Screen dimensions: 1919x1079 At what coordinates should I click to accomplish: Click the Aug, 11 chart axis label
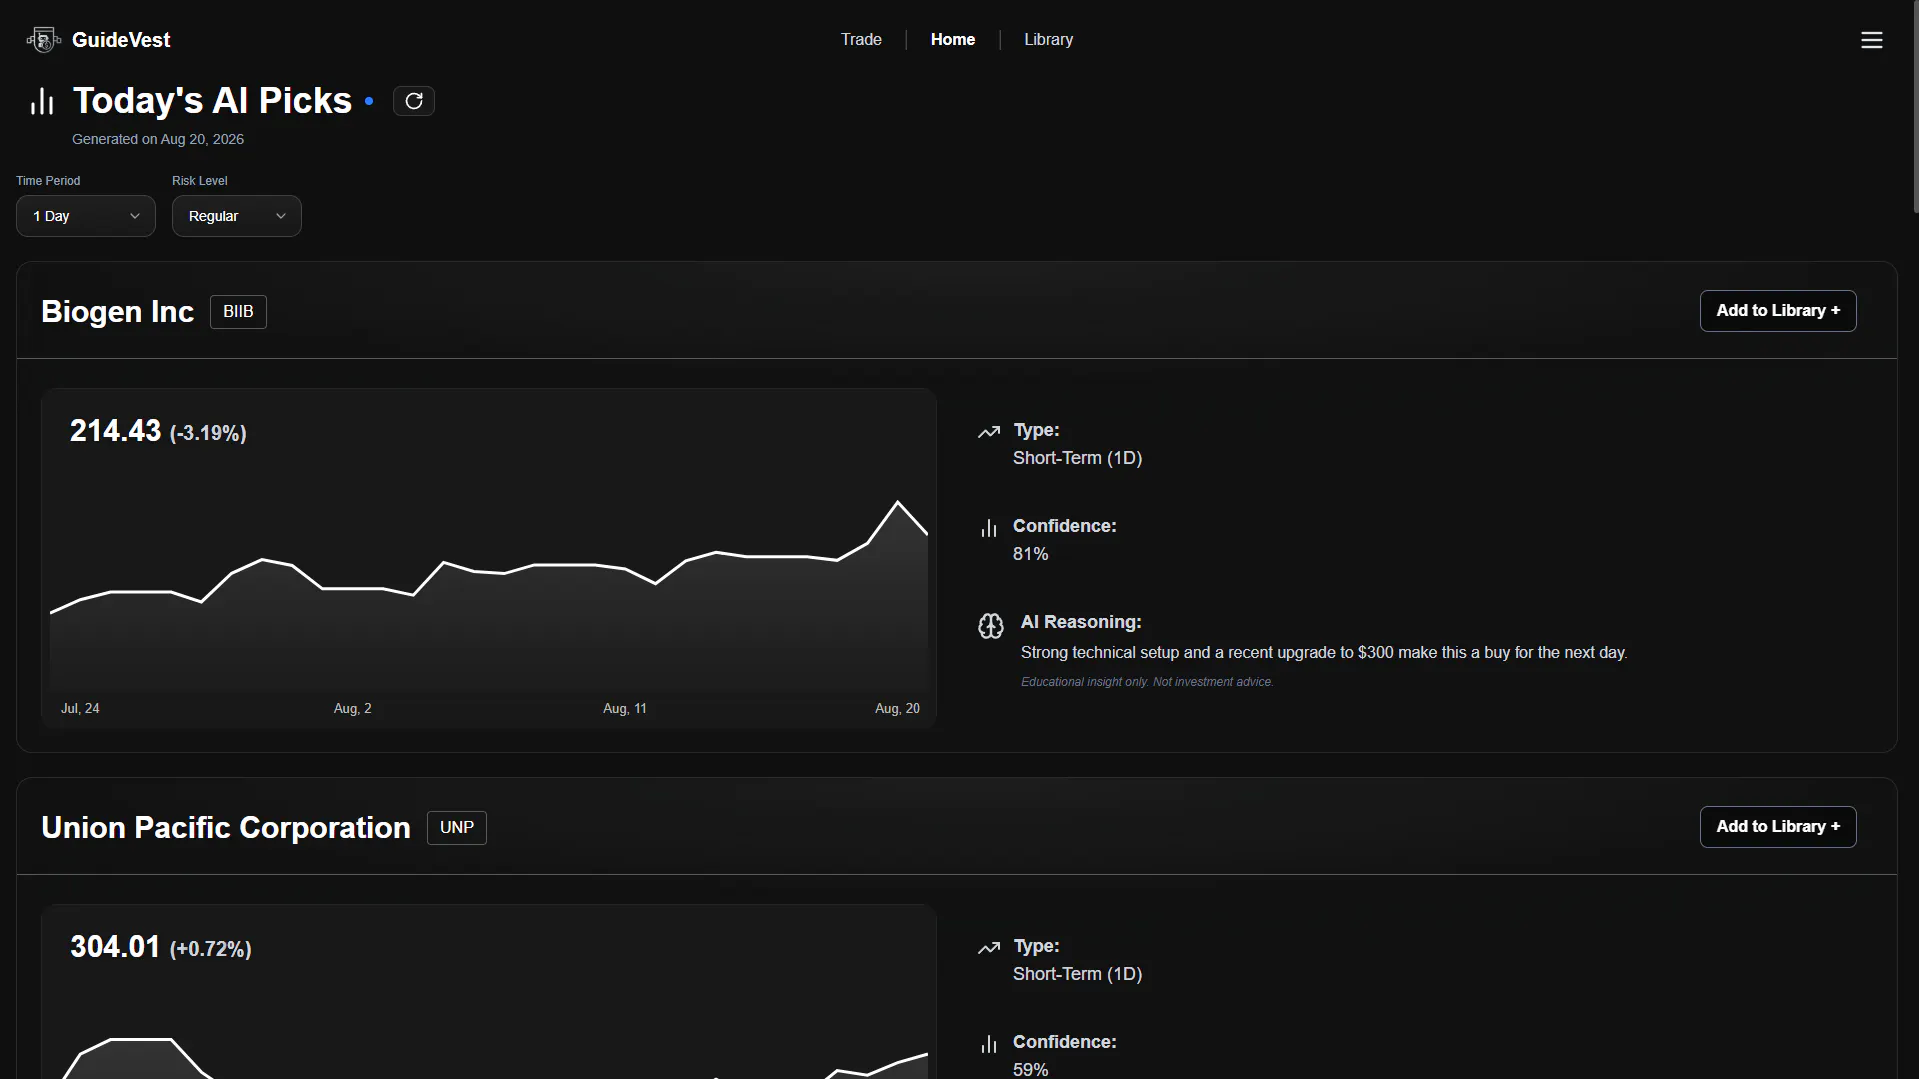click(625, 708)
